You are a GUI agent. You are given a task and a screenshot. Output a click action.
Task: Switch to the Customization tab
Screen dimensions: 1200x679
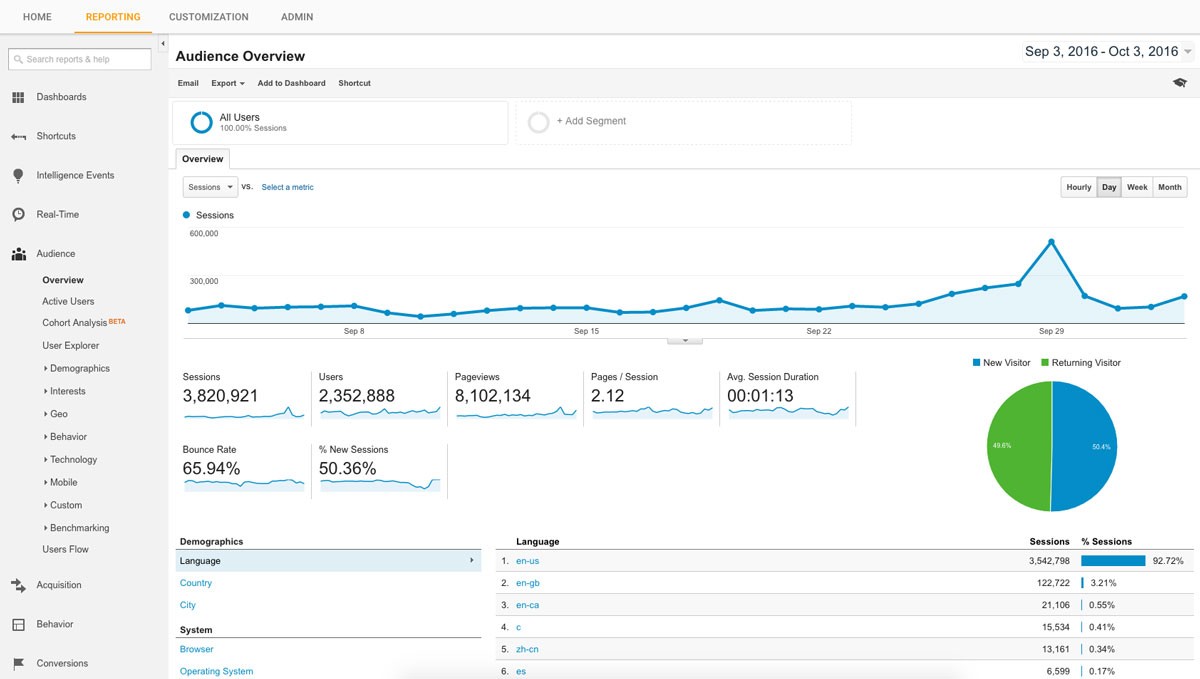coord(208,17)
